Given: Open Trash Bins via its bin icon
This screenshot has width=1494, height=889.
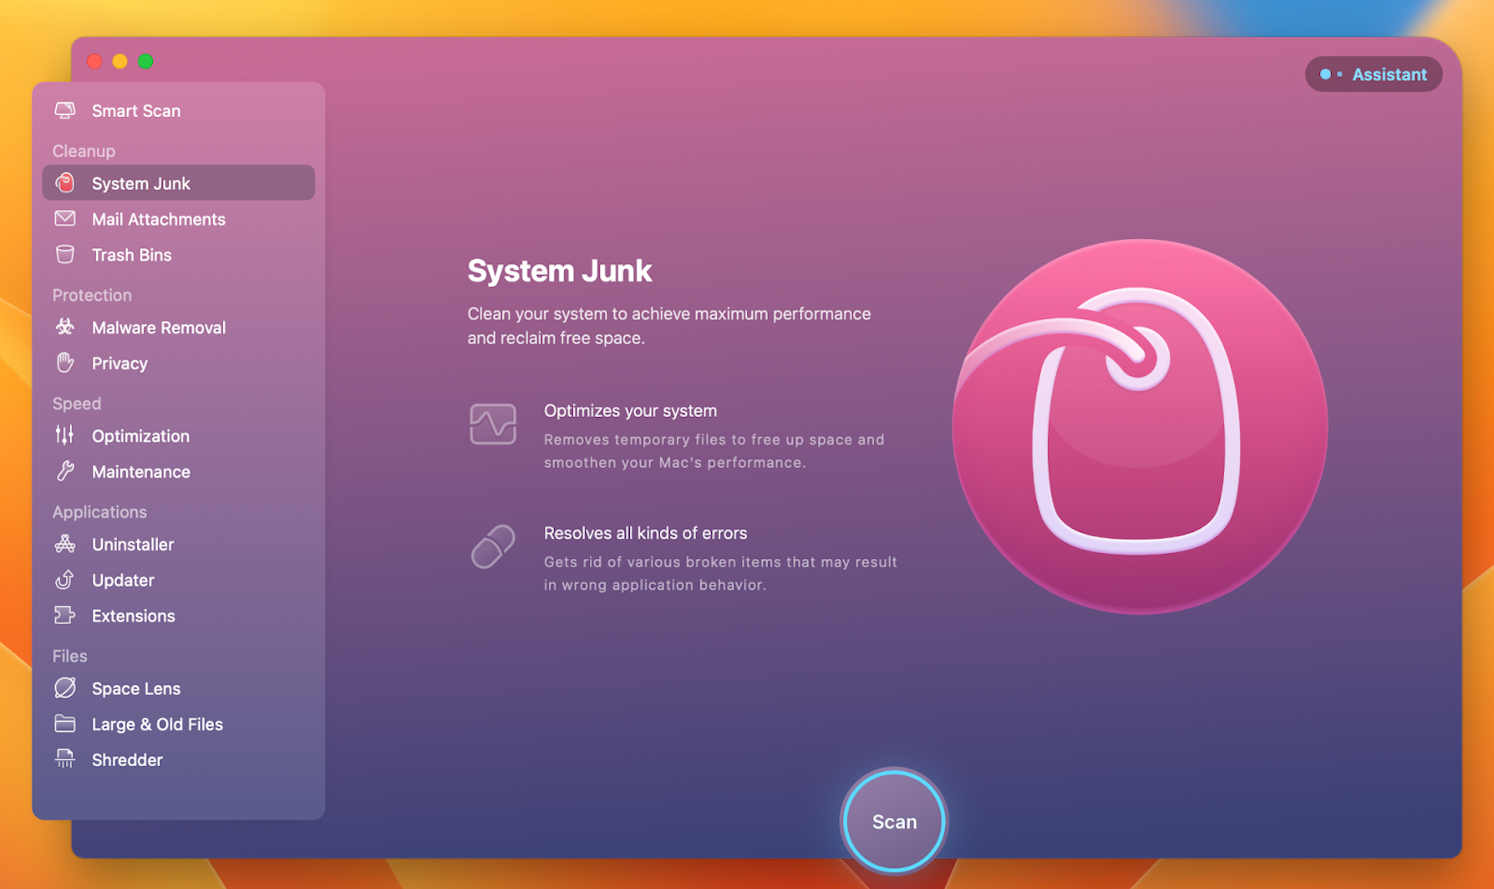Looking at the screenshot, I should pyautogui.click(x=65, y=255).
